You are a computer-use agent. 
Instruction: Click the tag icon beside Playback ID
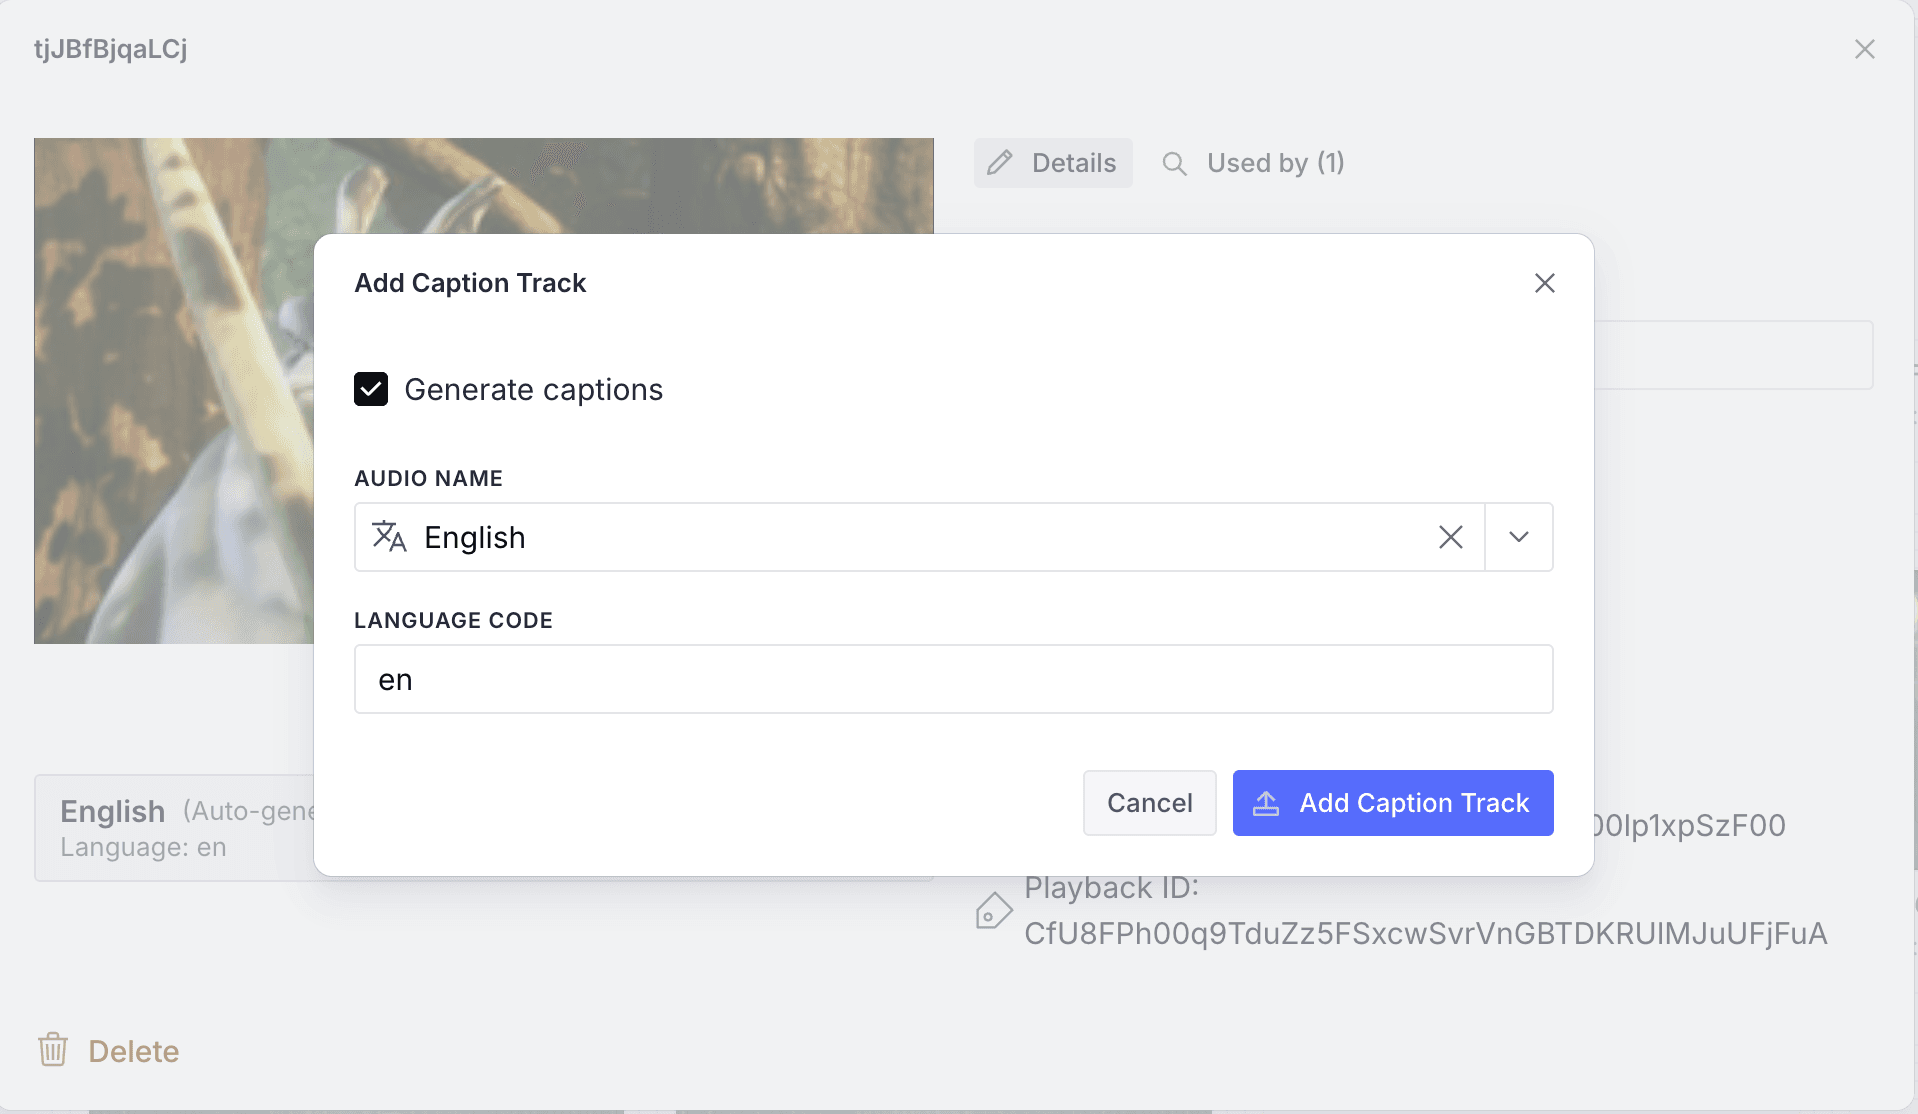click(x=993, y=911)
